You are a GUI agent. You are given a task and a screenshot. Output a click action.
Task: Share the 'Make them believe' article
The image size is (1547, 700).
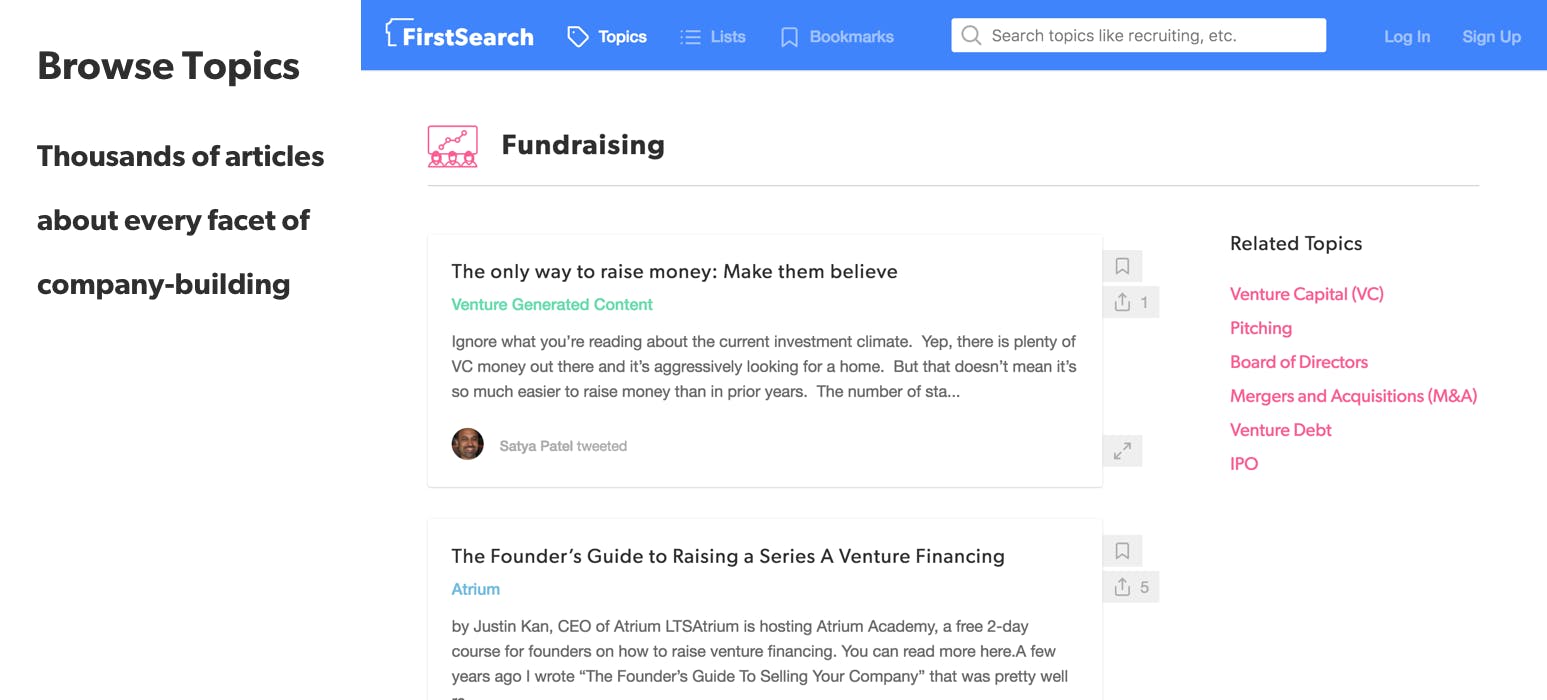pyautogui.click(x=1122, y=302)
